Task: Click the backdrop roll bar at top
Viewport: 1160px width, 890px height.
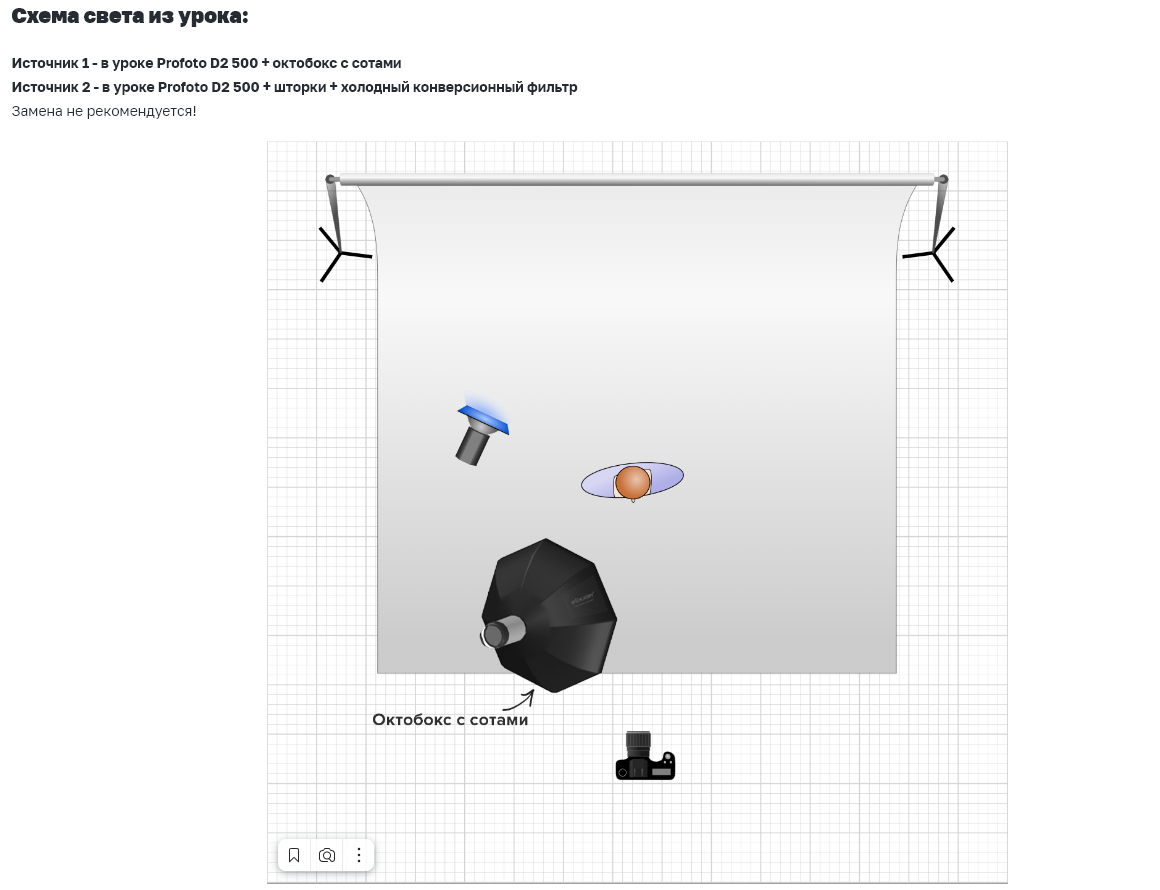Action: point(636,181)
